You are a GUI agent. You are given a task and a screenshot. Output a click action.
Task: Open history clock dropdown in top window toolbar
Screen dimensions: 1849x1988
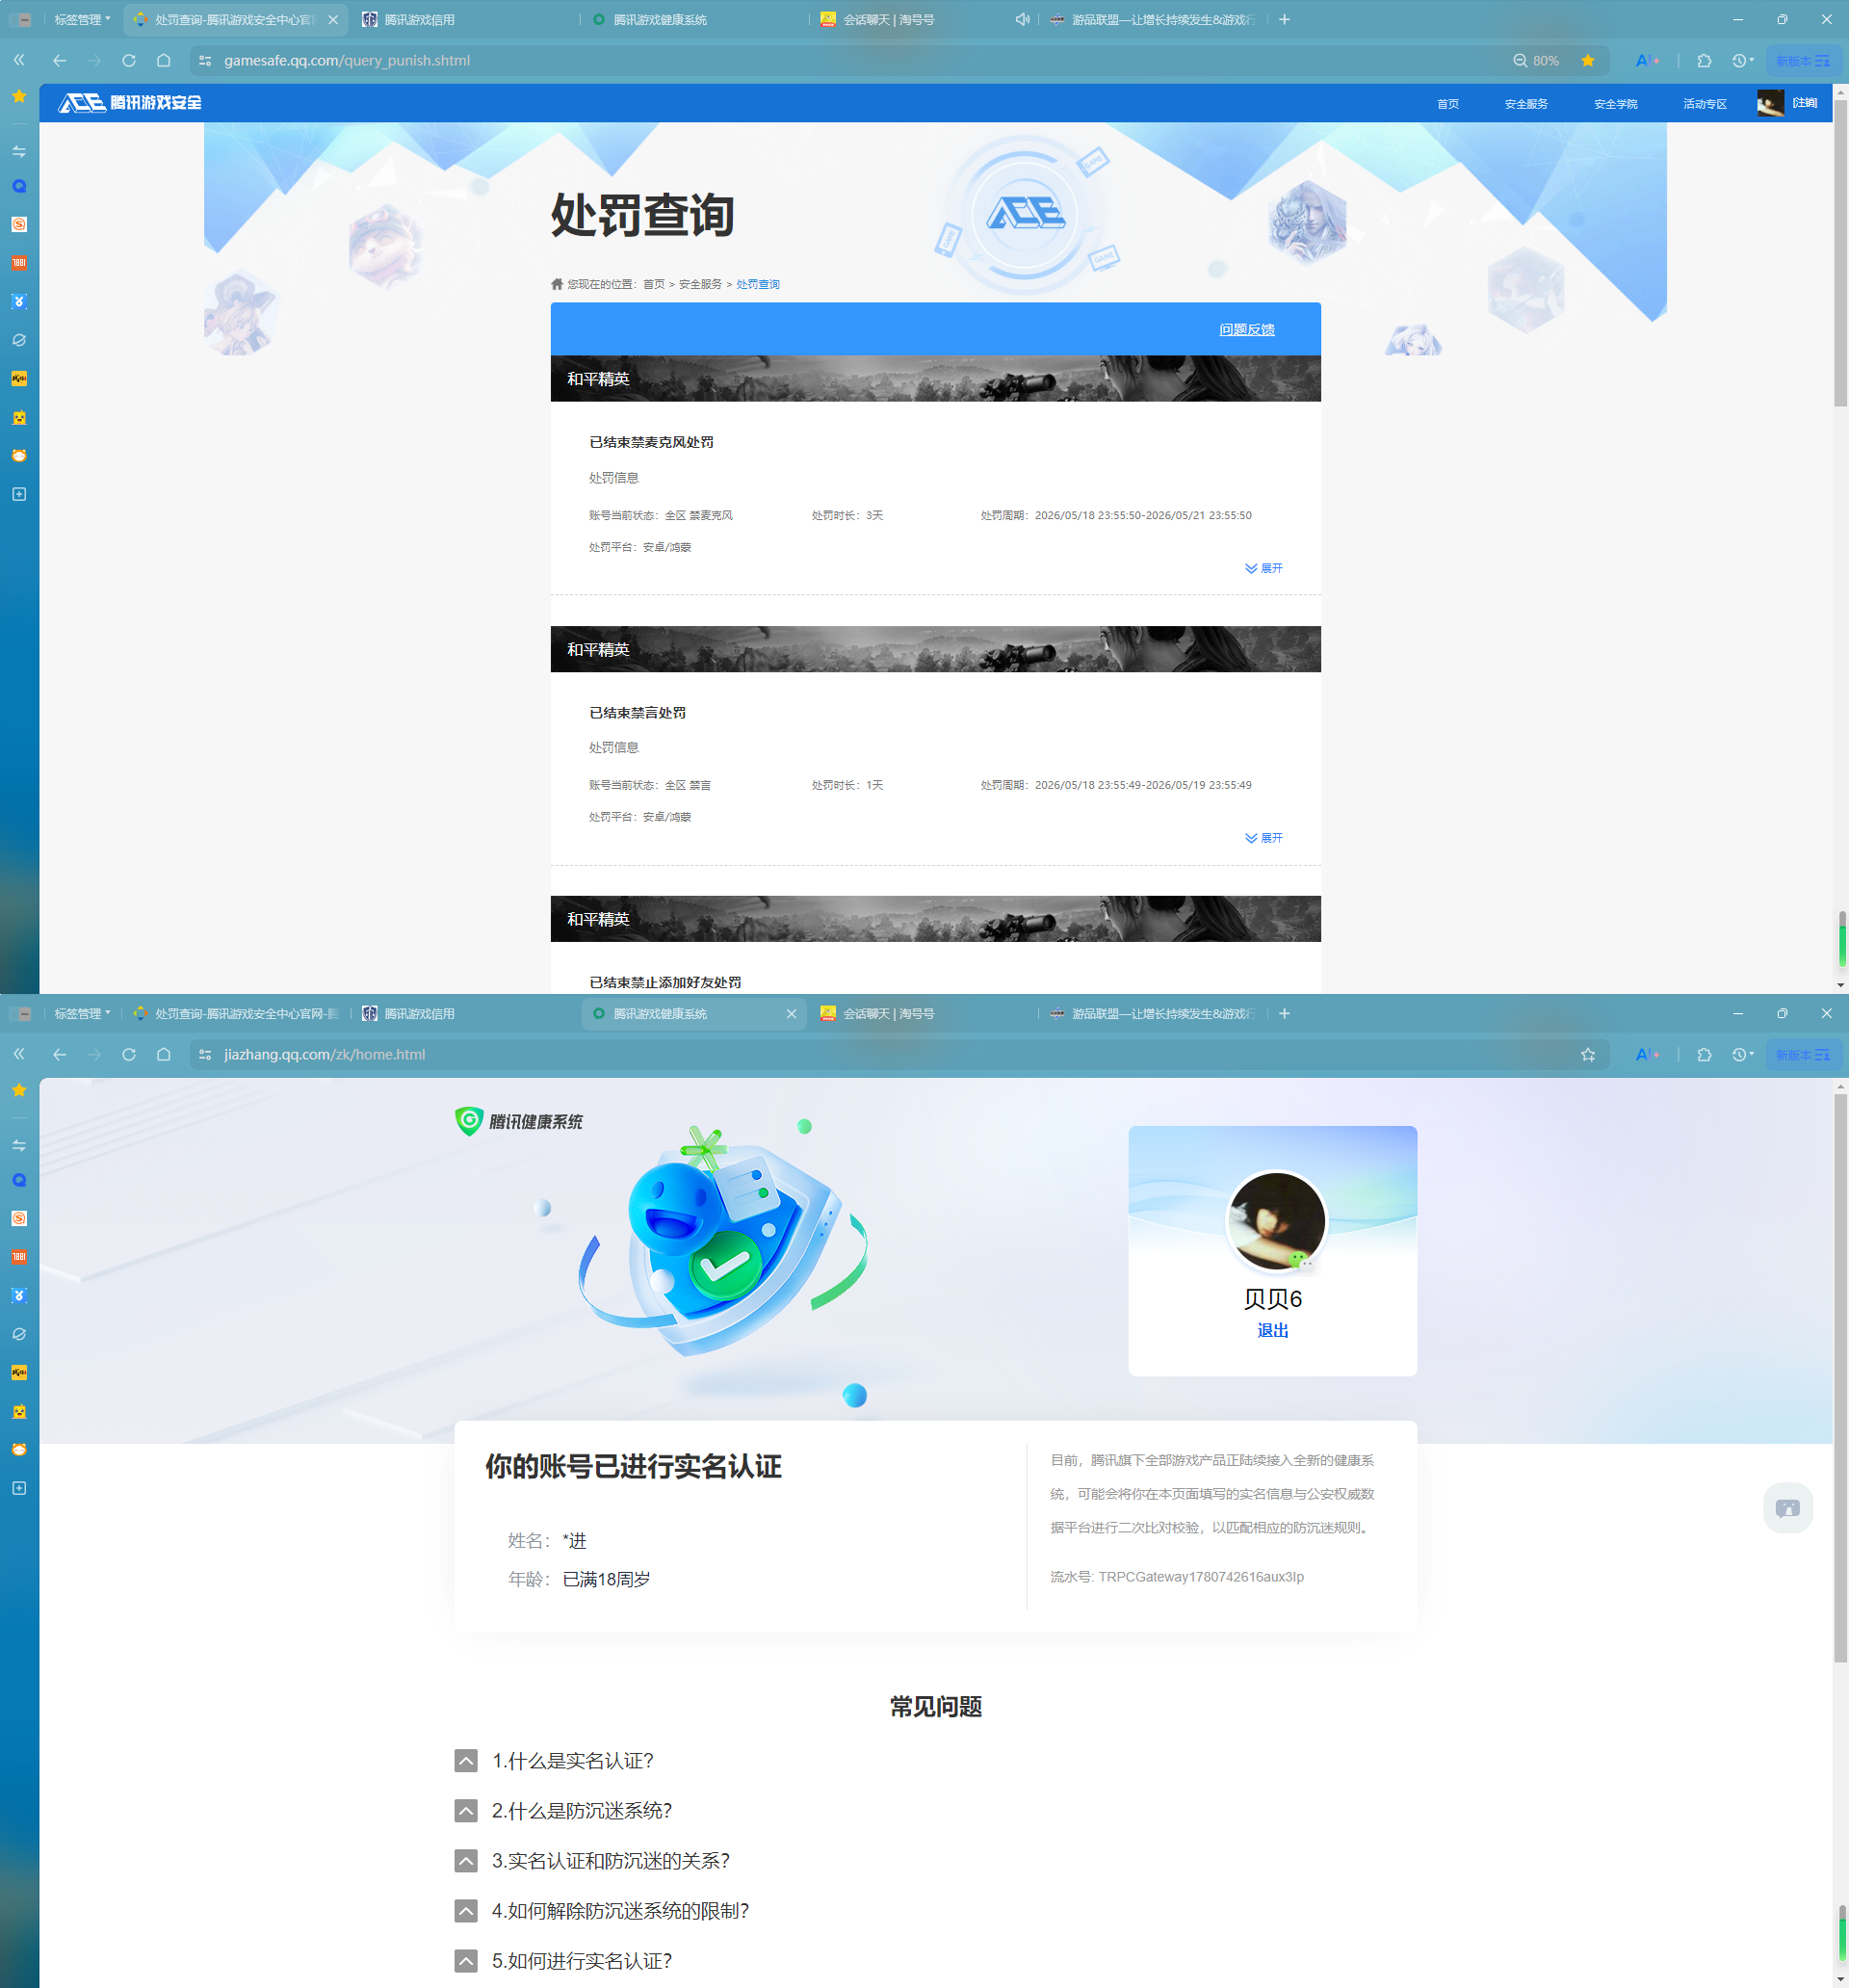1743,61
